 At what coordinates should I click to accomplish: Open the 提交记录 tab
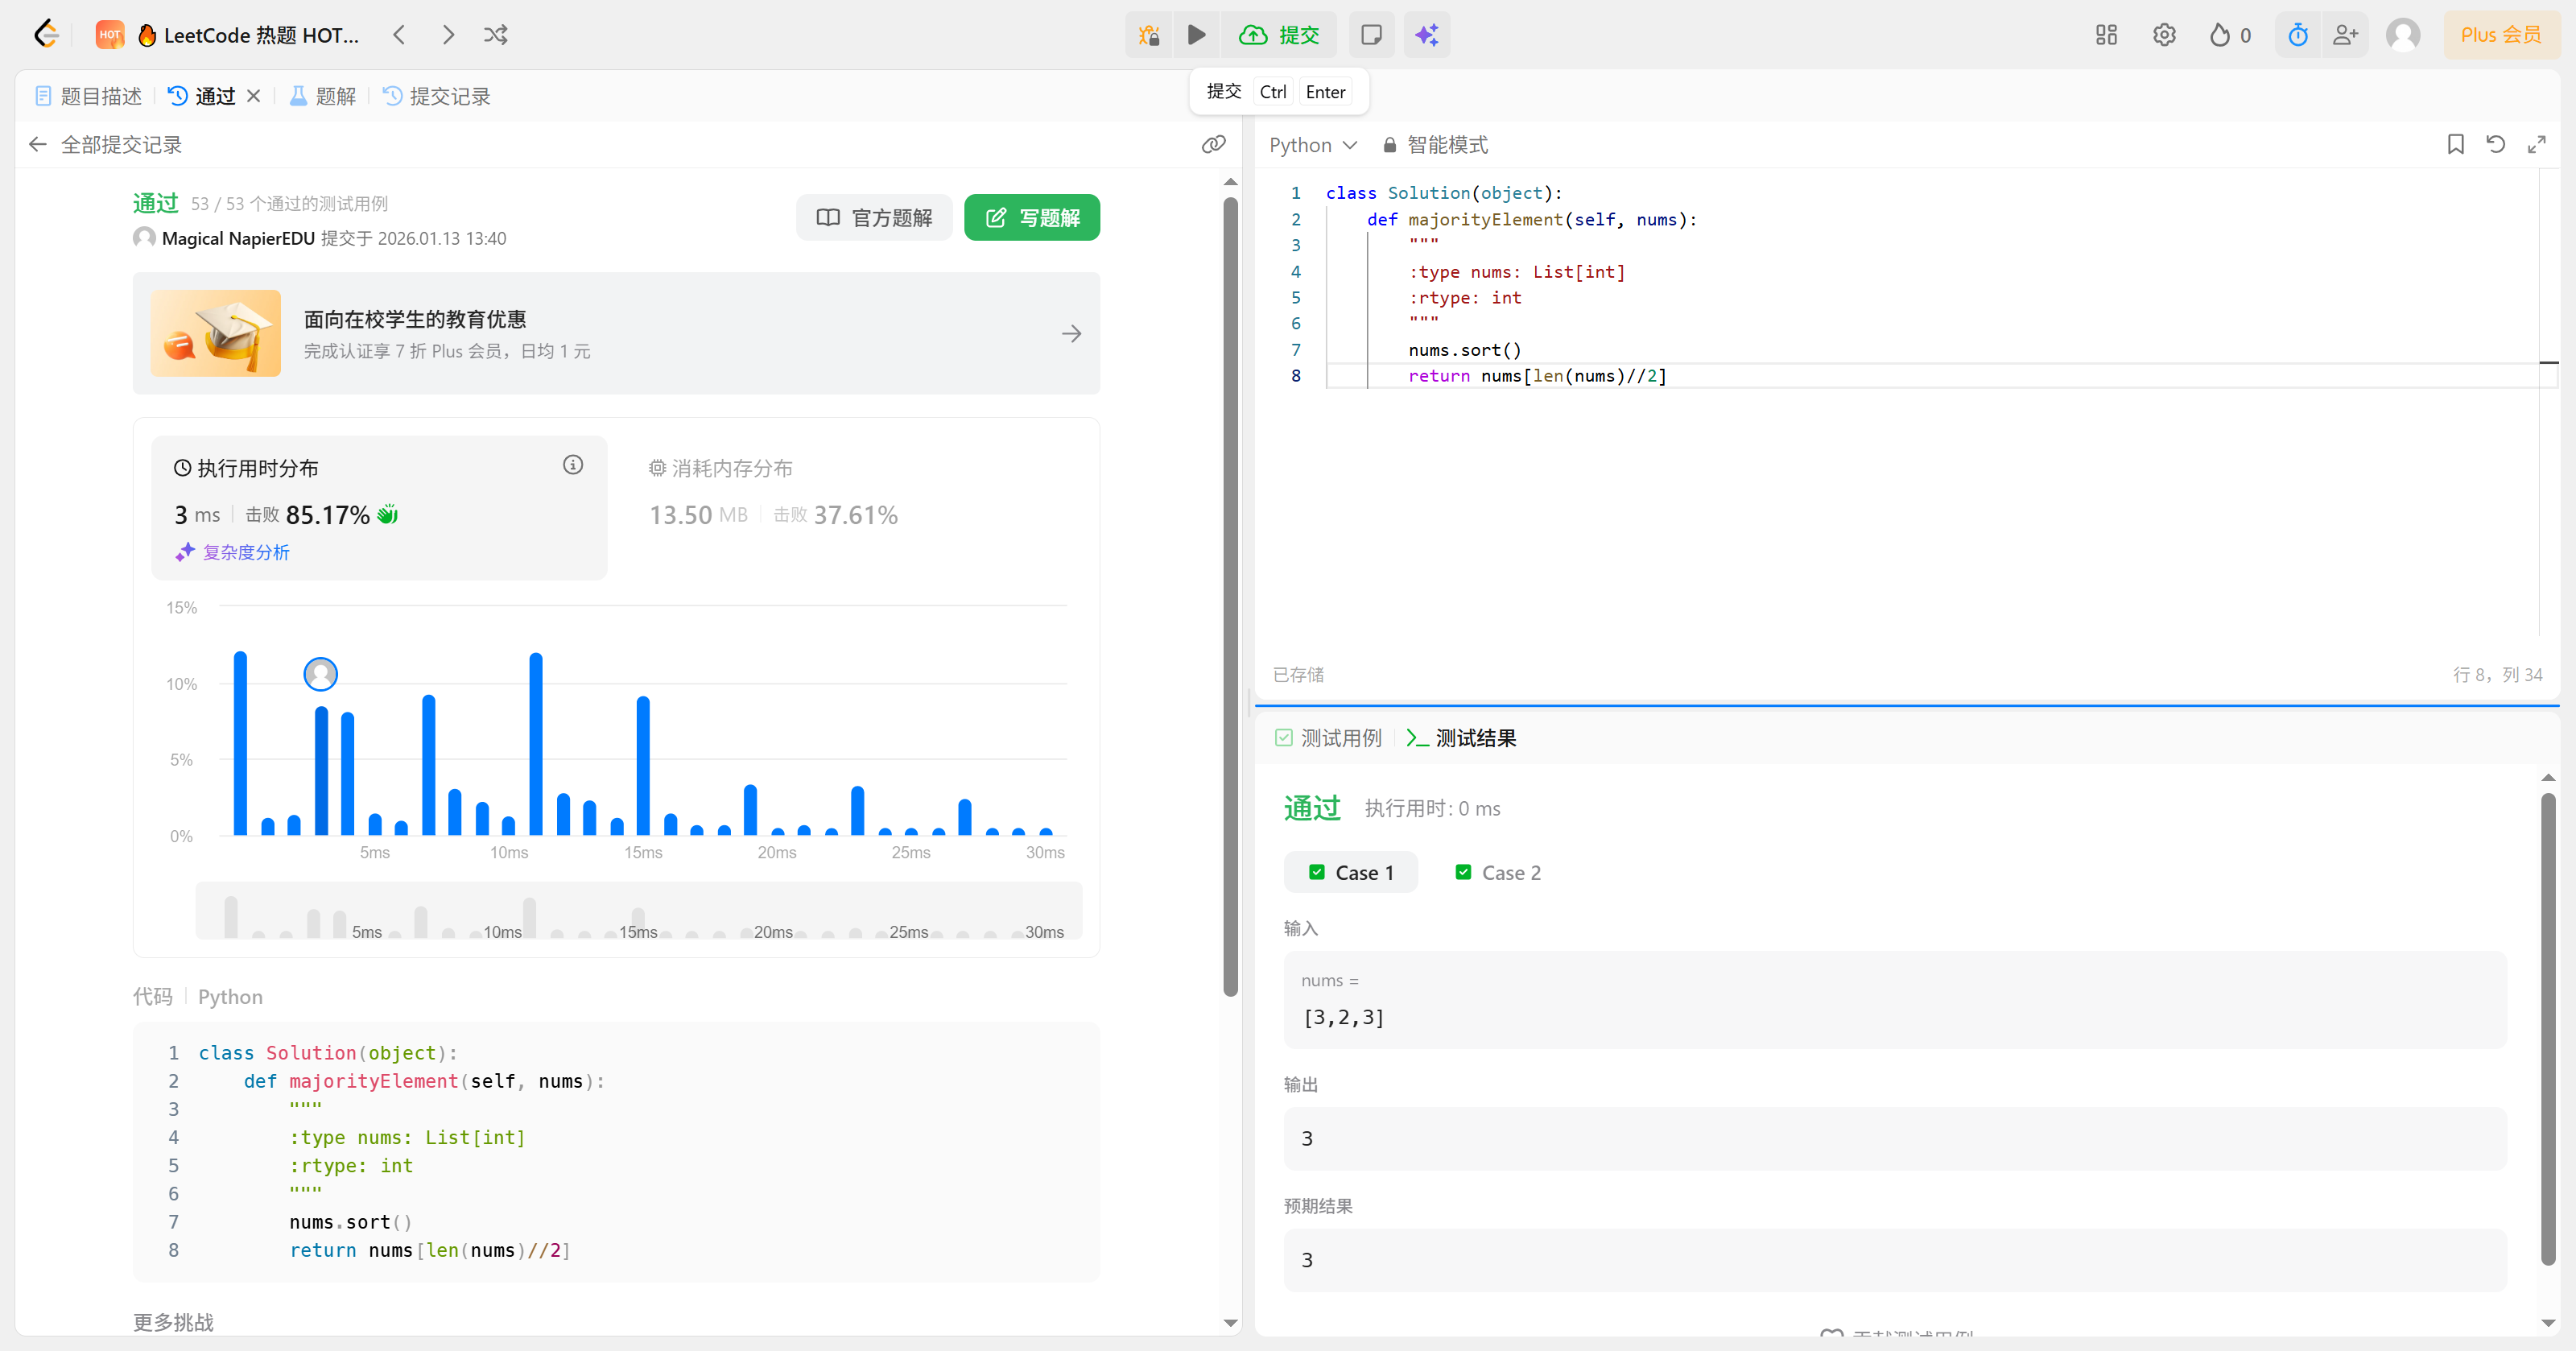pyautogui.click(x=437, y=96)
